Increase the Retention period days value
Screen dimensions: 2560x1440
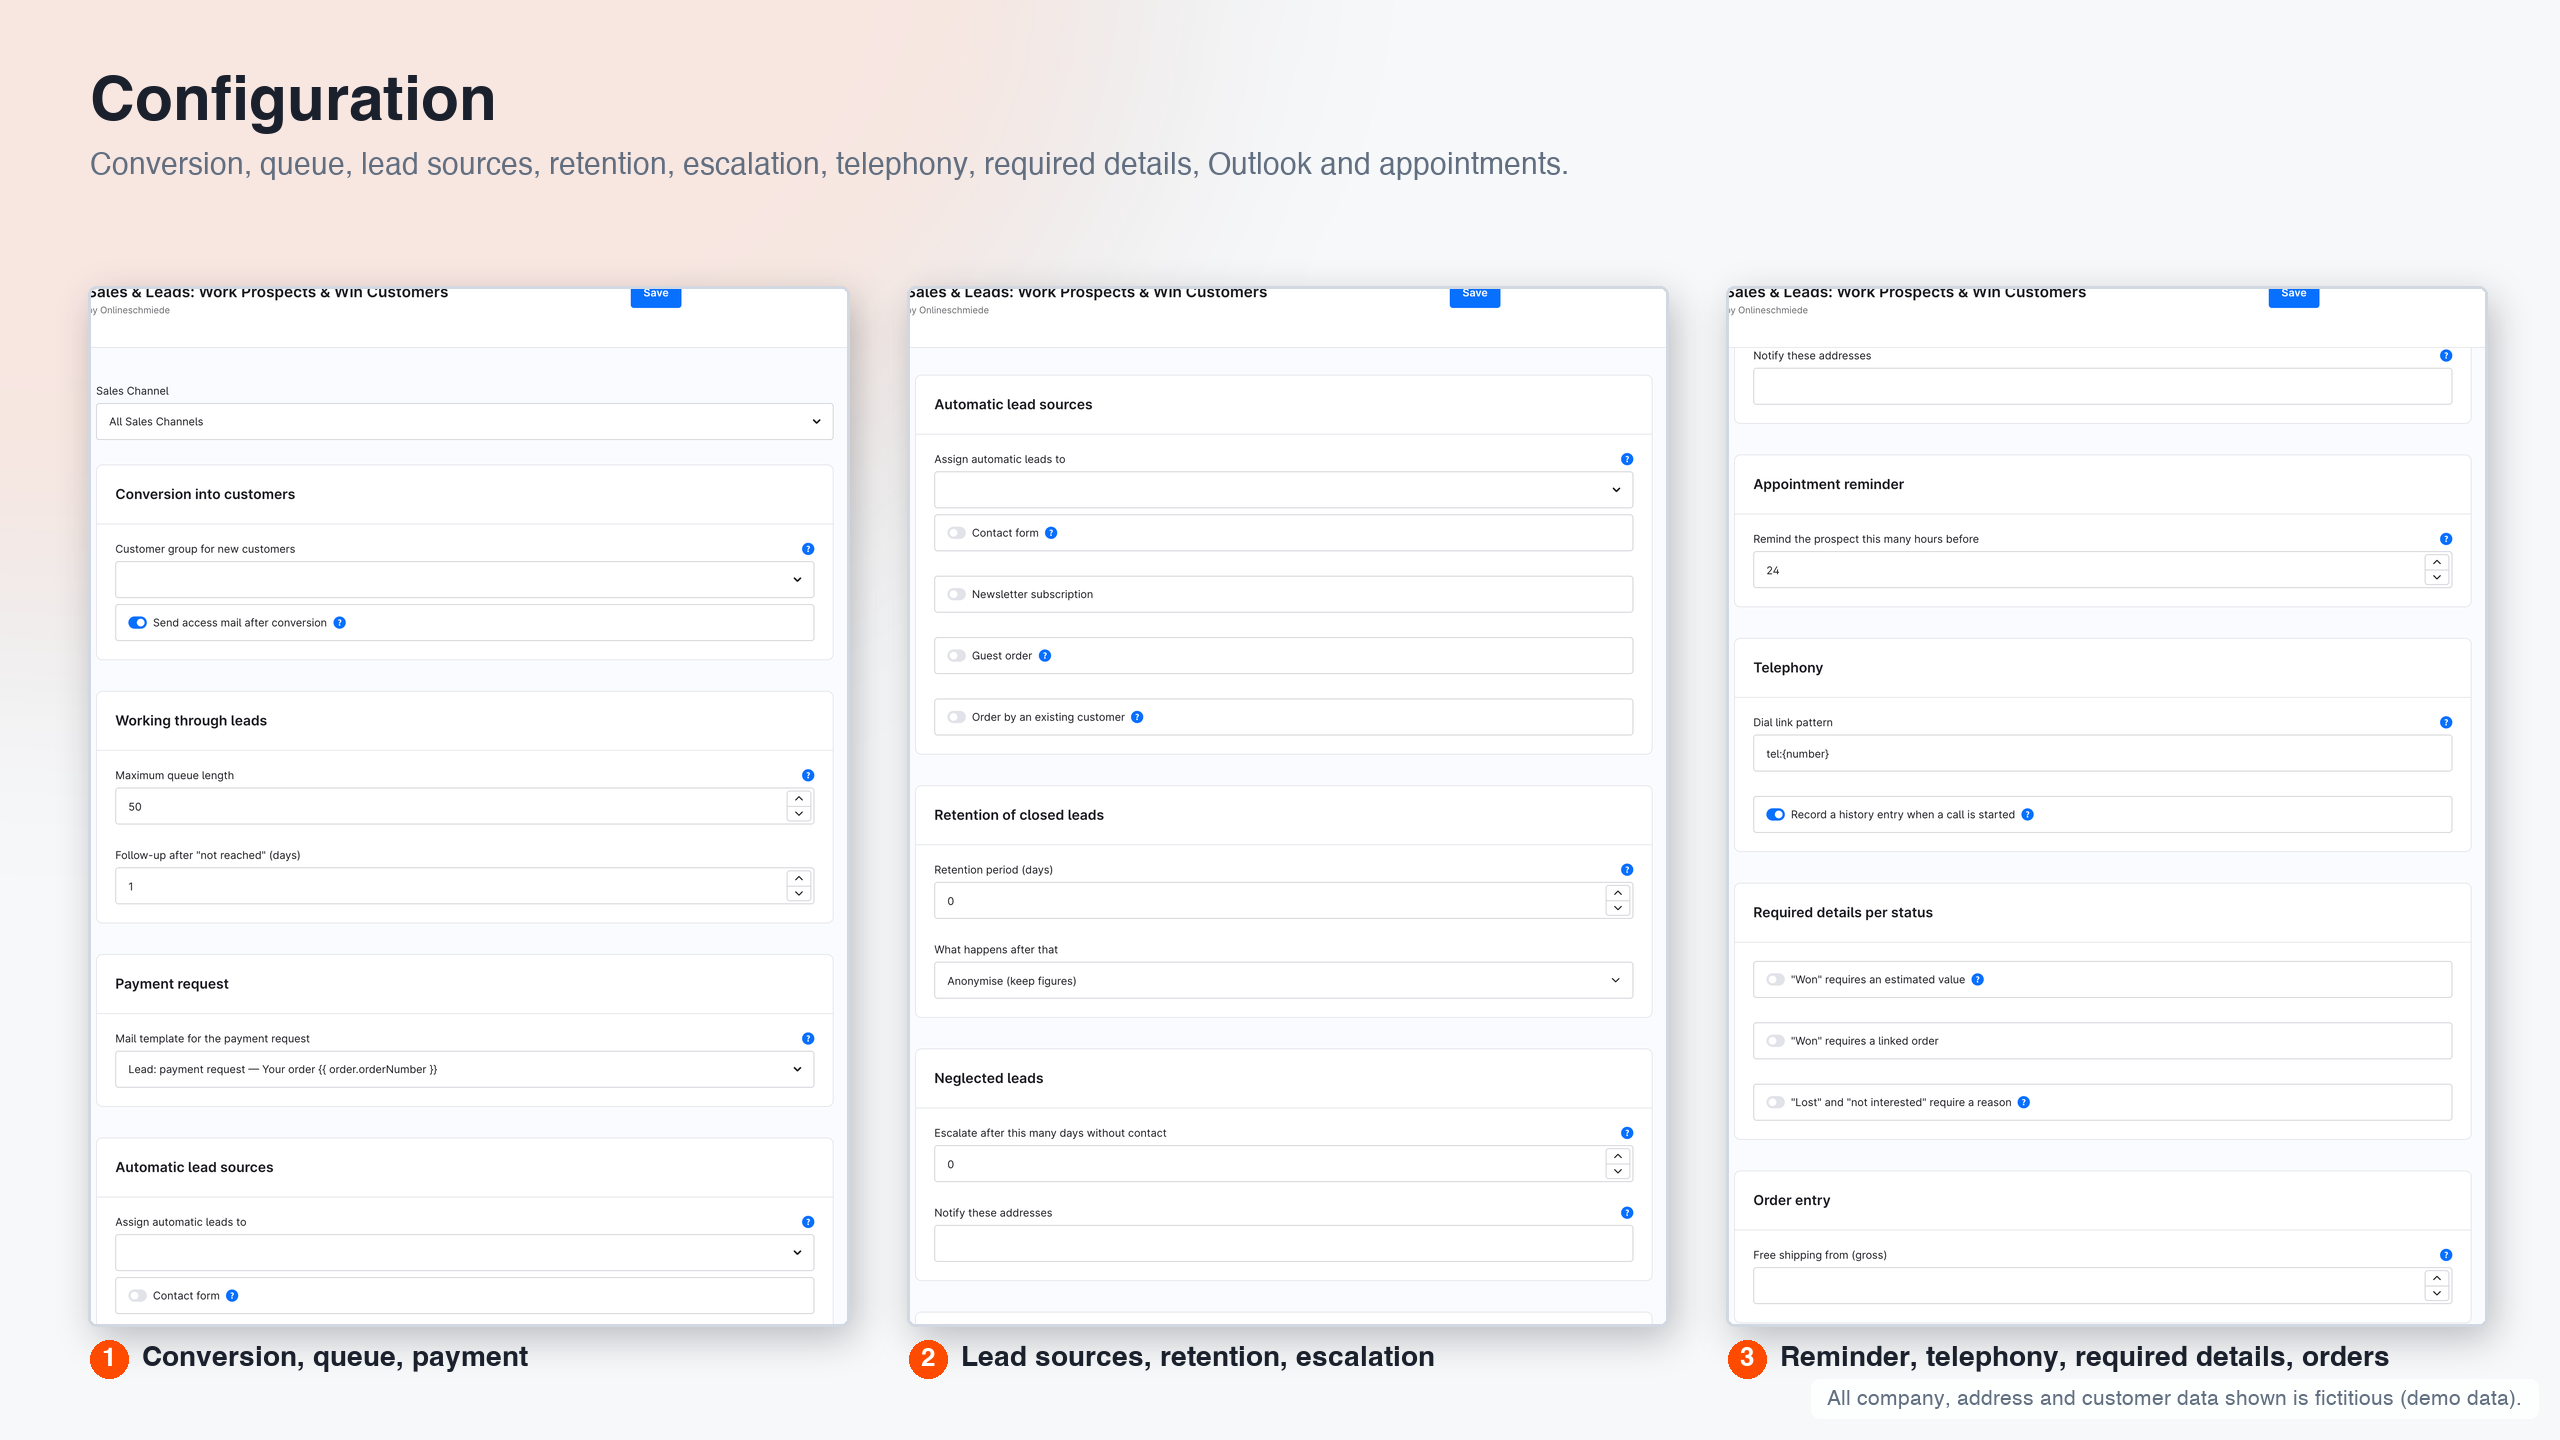tap(1618, 893)
